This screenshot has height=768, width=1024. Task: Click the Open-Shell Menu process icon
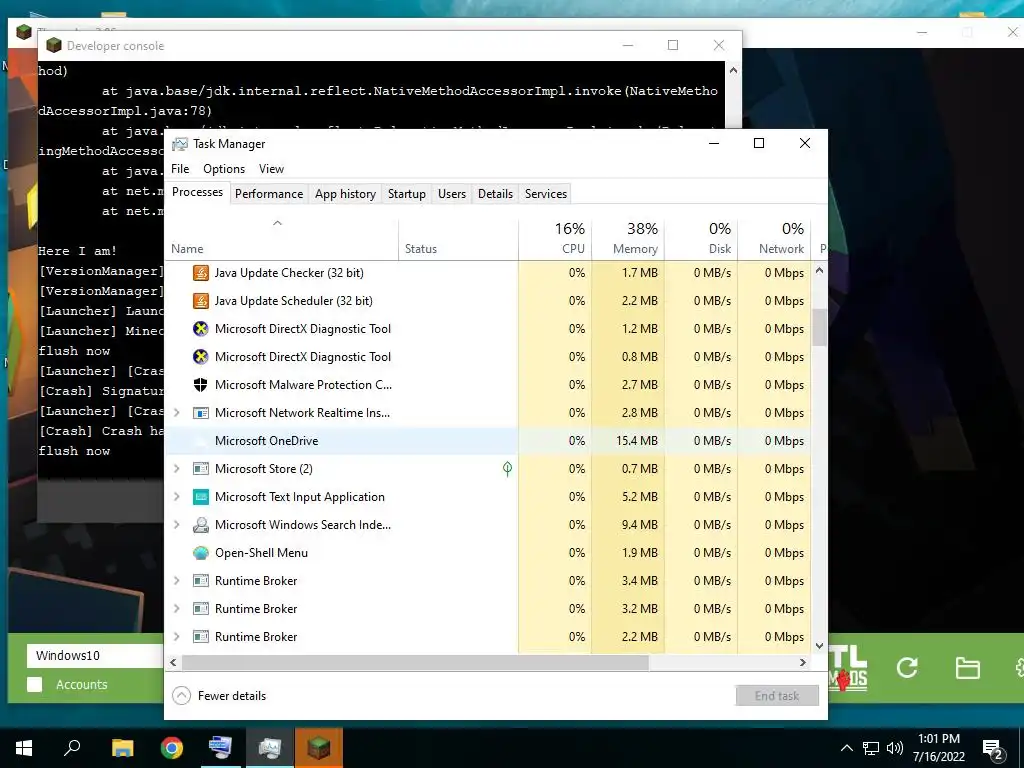point(200,553)
